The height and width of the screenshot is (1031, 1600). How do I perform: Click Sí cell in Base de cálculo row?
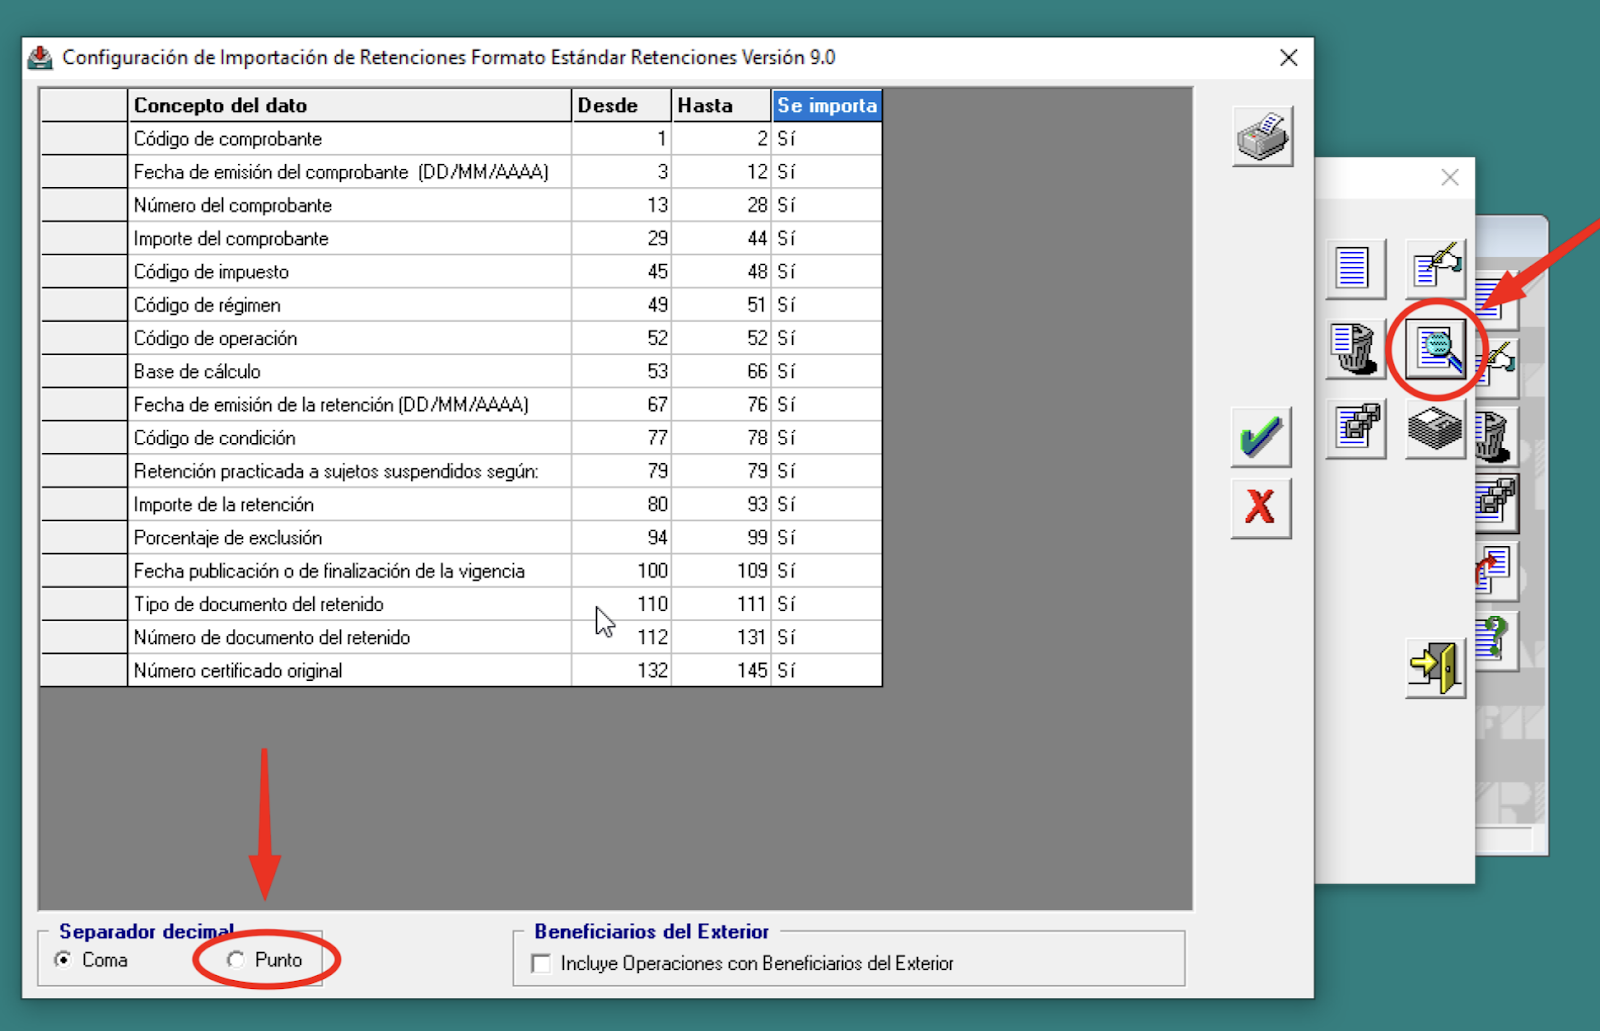pyautogui.click(x=827, y=371)
